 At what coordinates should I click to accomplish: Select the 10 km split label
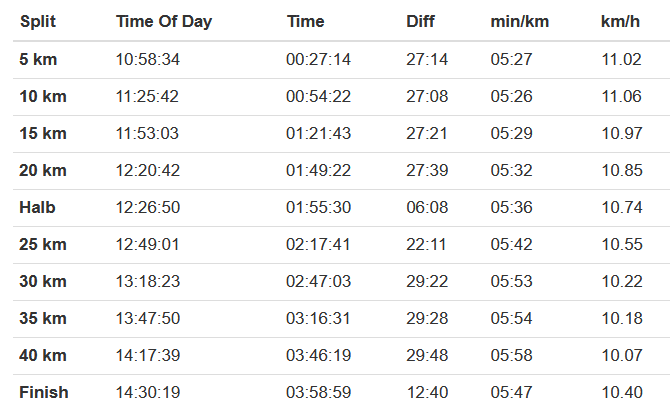(x=42, y=97)
